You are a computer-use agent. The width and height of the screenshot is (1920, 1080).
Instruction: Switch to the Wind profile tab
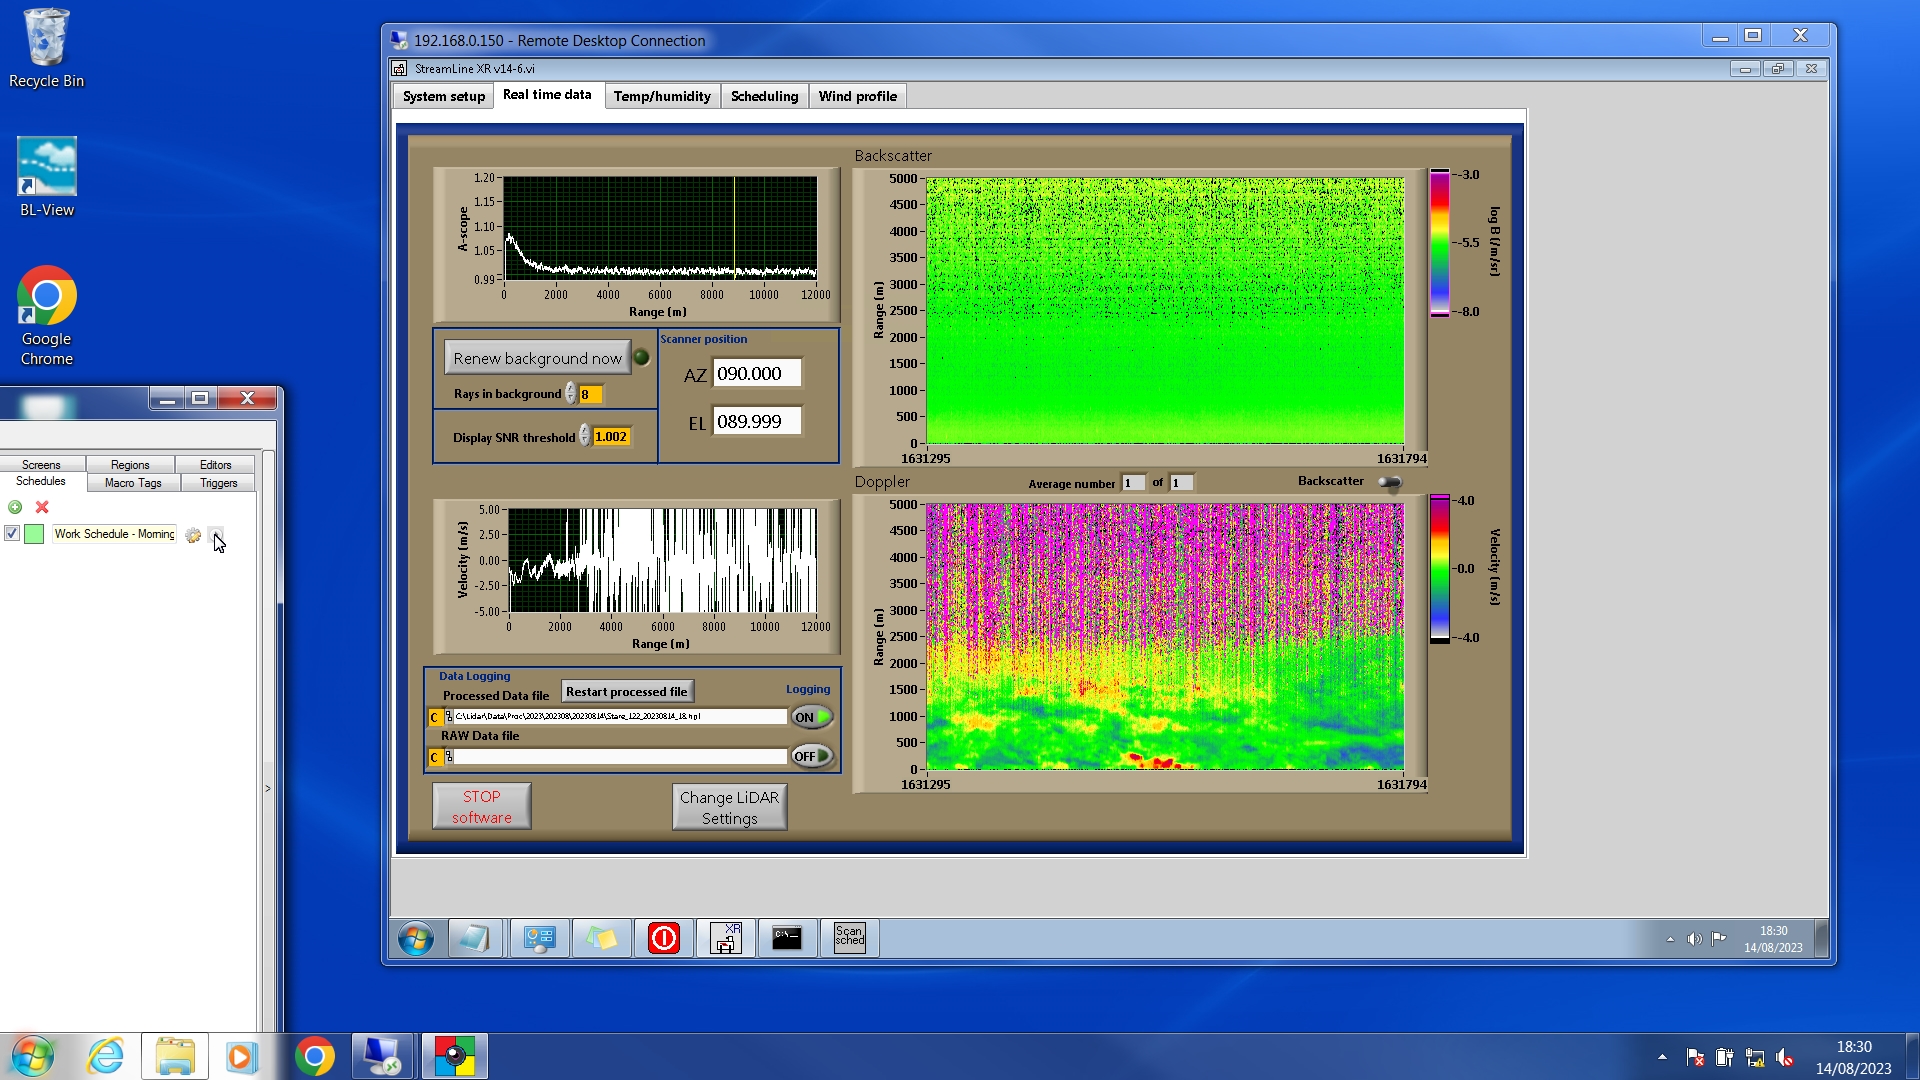tap(857, 96)
